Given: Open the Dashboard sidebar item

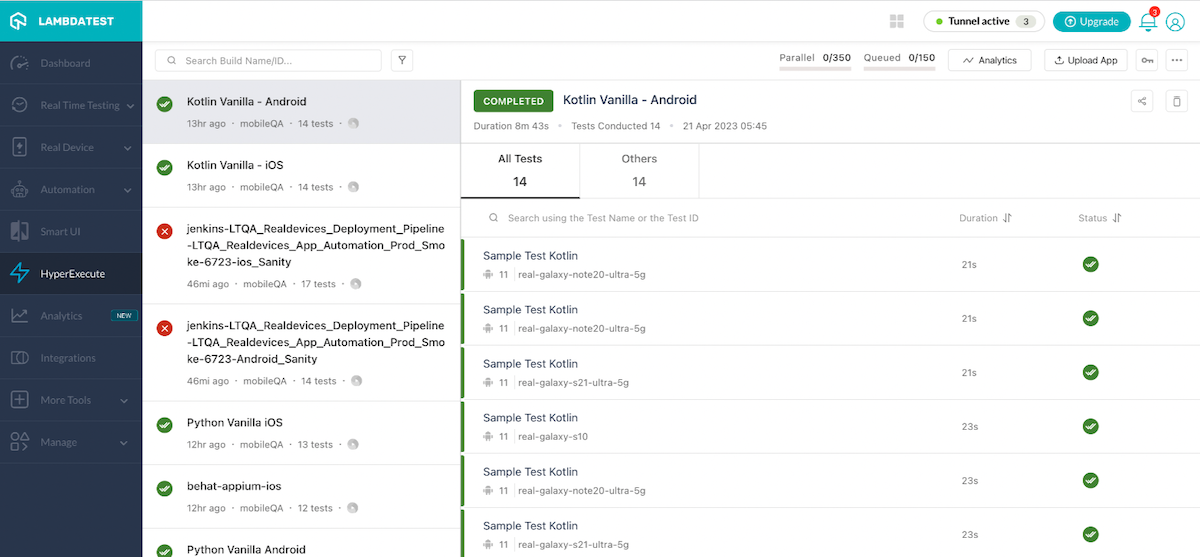Looking at the screenshot, I should pos(70,63).
